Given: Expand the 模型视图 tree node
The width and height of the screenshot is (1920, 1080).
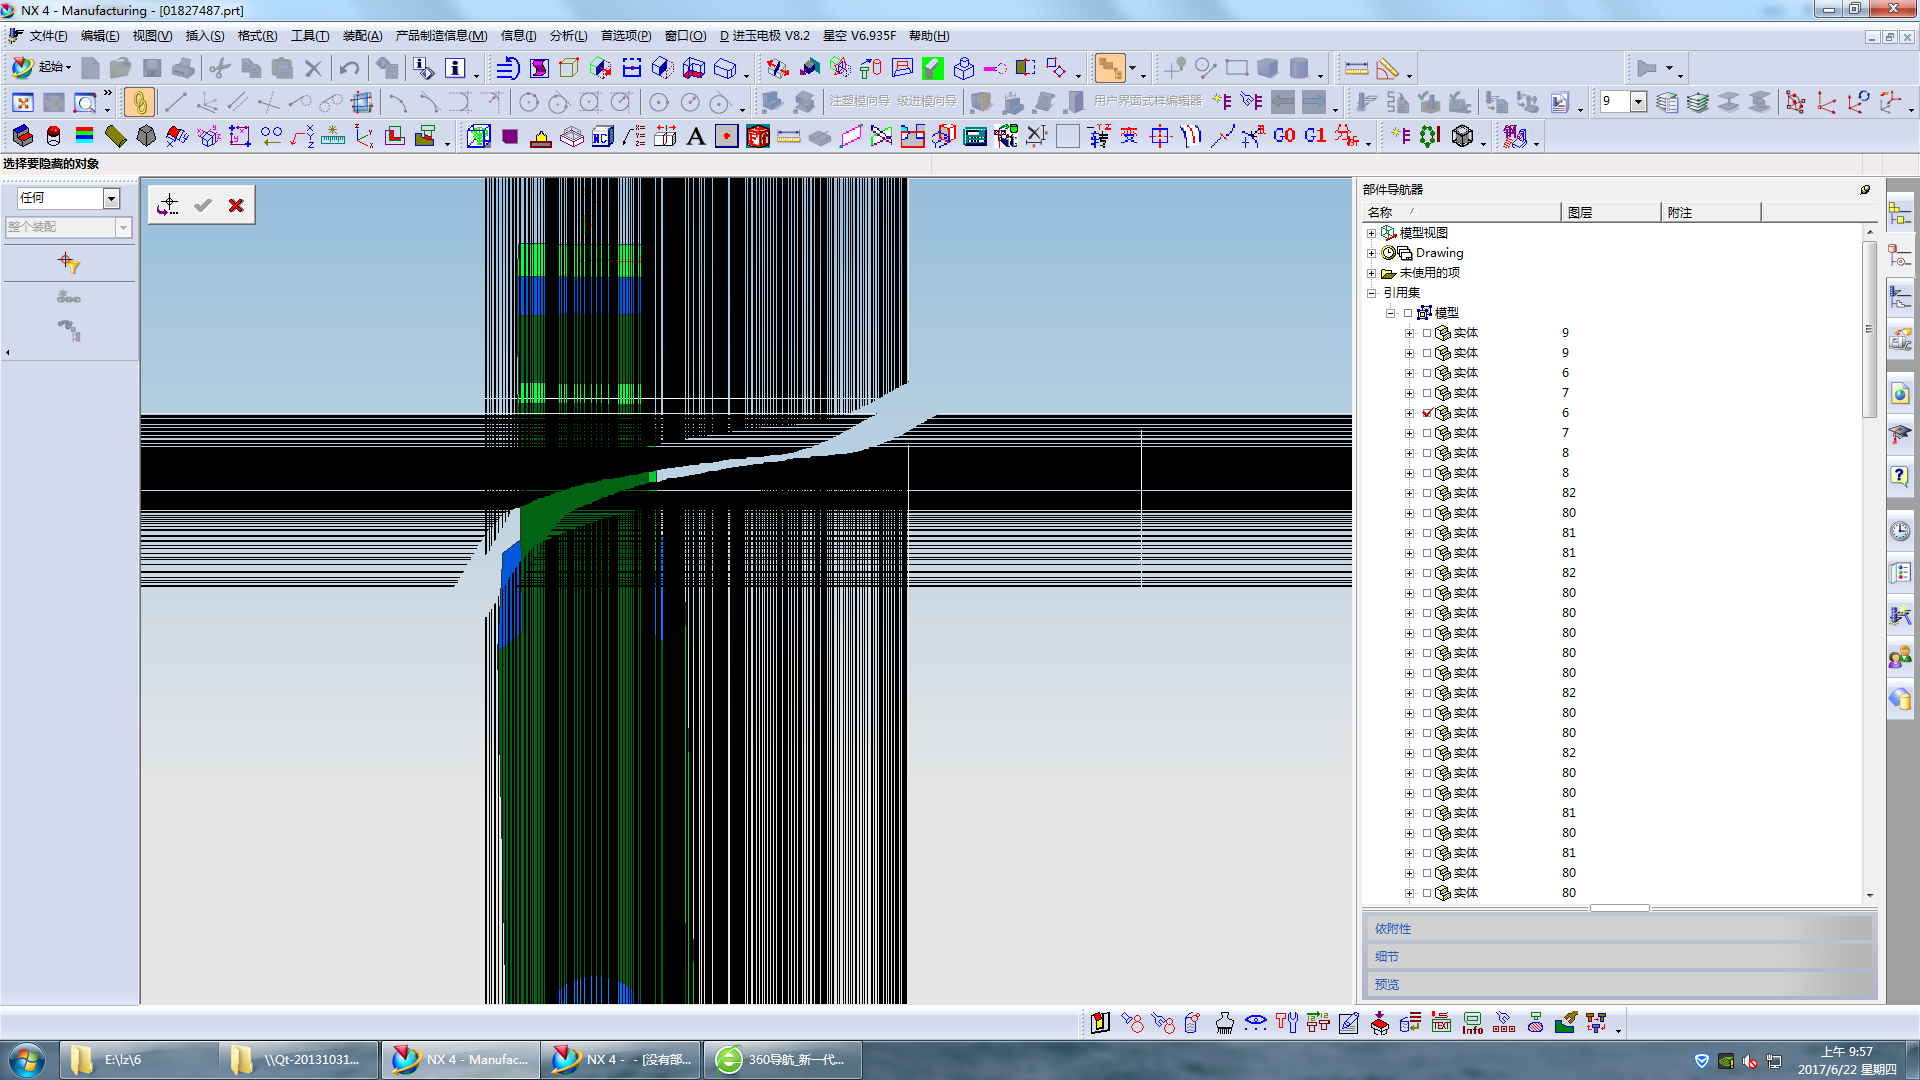Looking at the screenshot, I should 1372,233.
